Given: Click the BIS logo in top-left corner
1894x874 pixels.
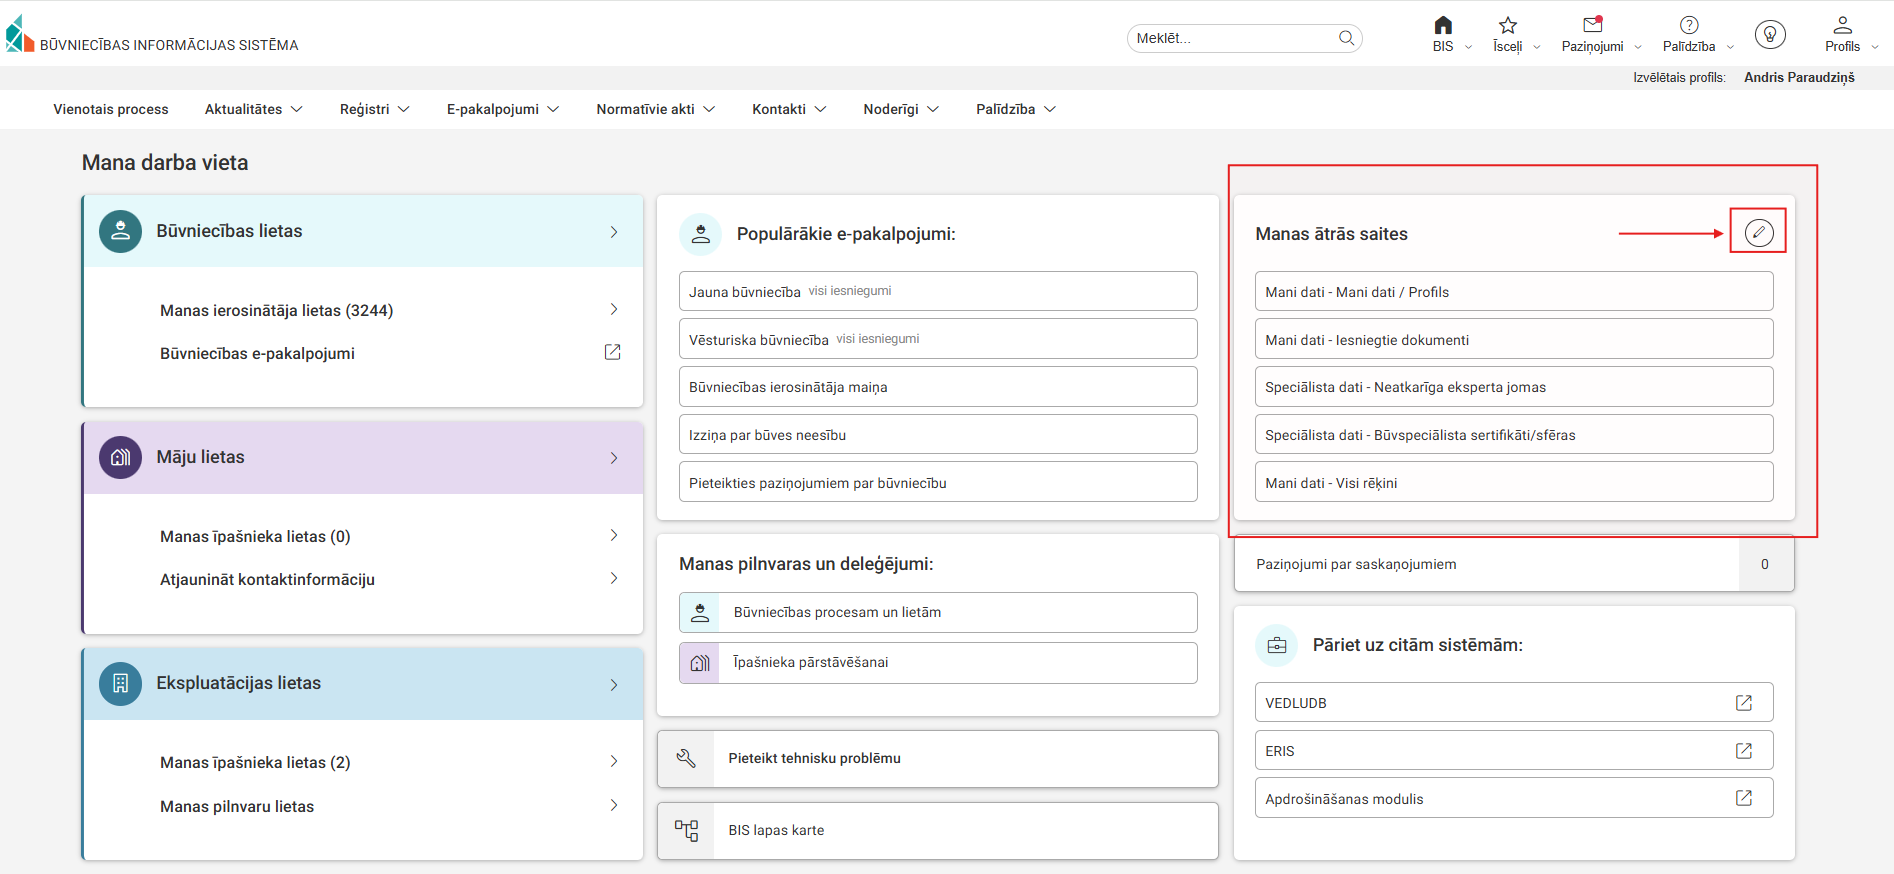Looking at the screenshot, I should click(x=20, y=35).
